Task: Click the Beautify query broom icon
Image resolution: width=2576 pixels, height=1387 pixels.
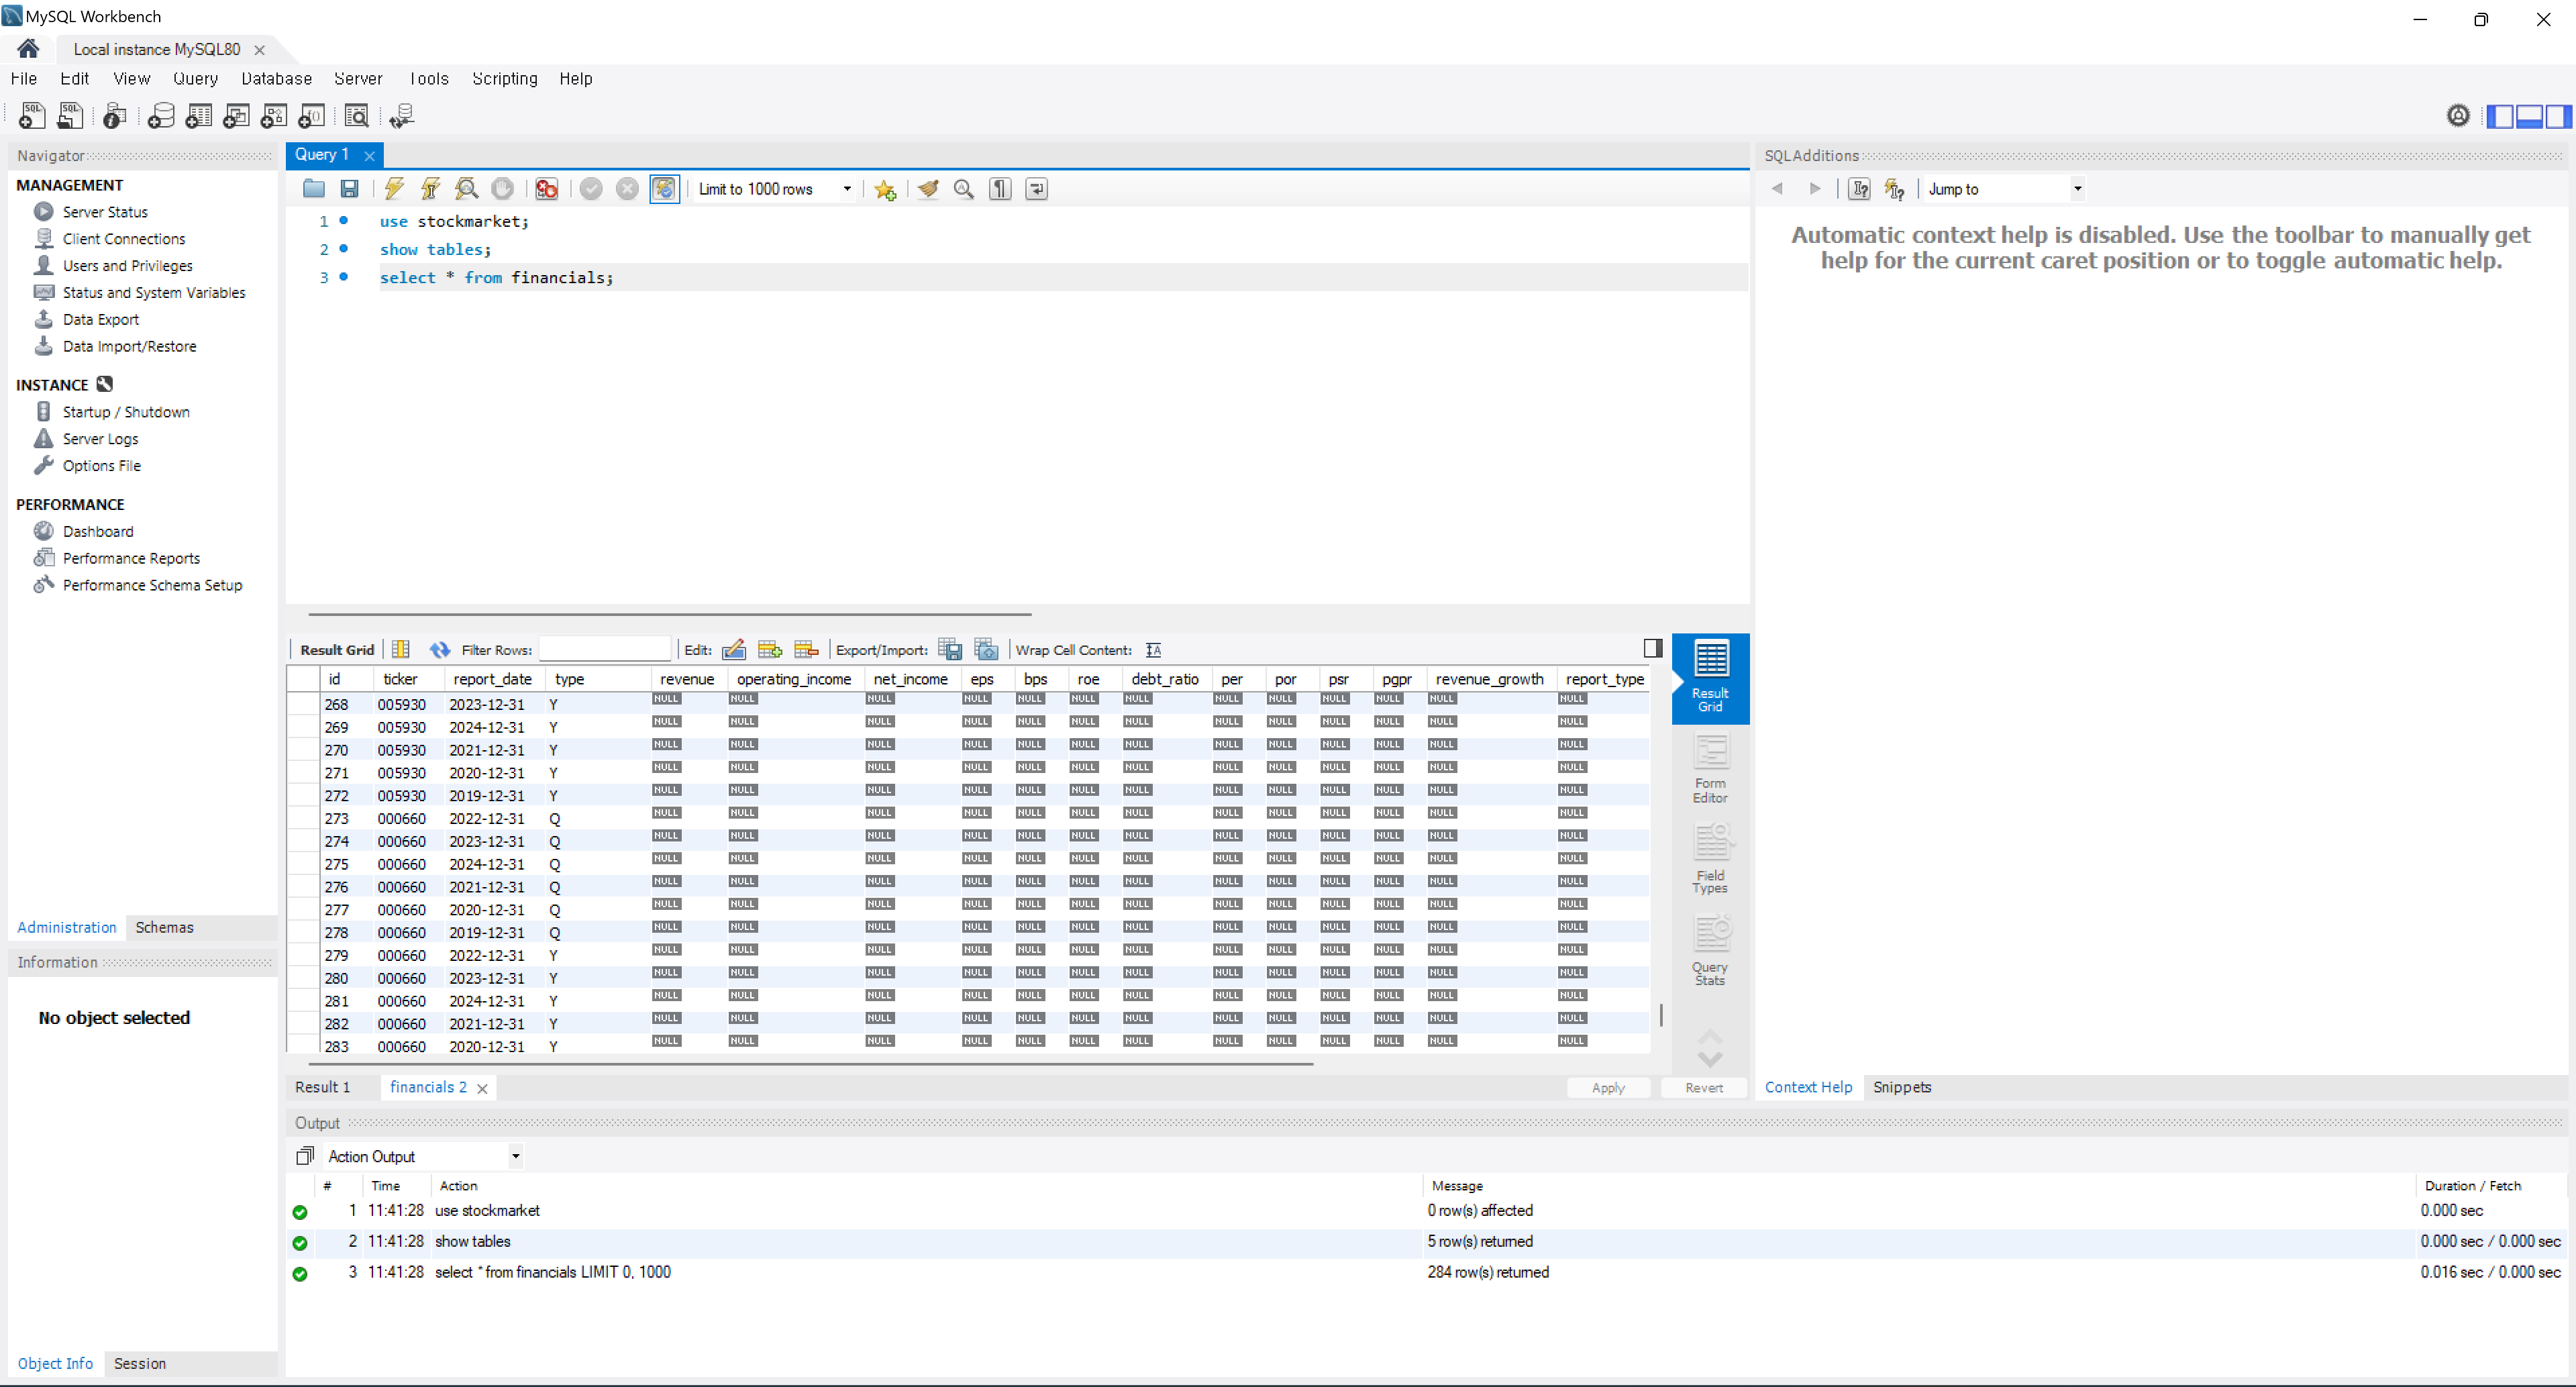Action: point(928,189)
